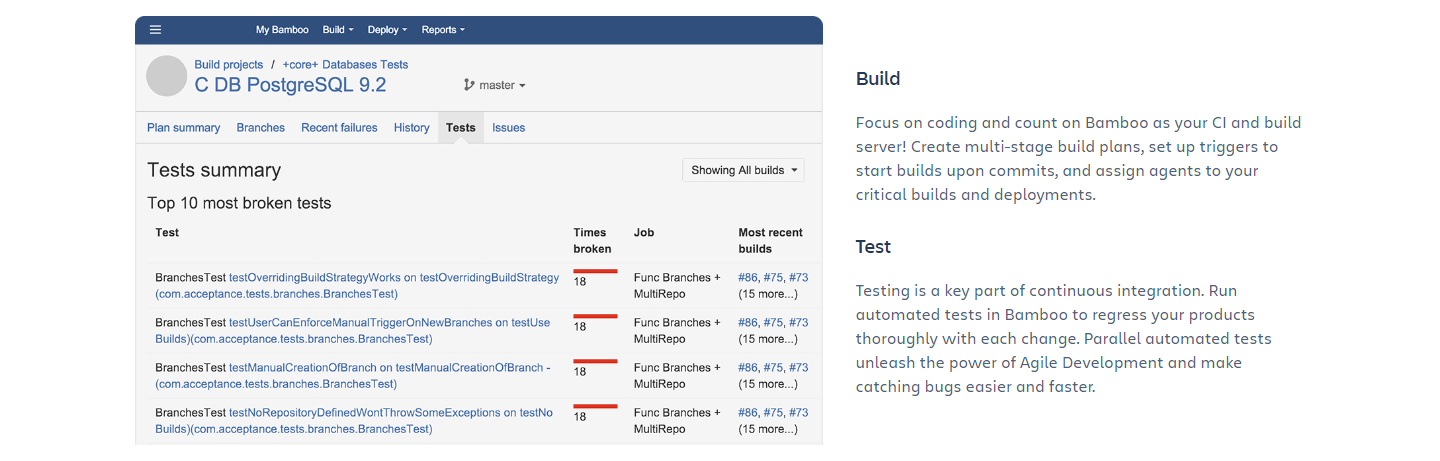Click the master branch icon
The width and height of the screenshot is (1440, 461).
point(469,85)
